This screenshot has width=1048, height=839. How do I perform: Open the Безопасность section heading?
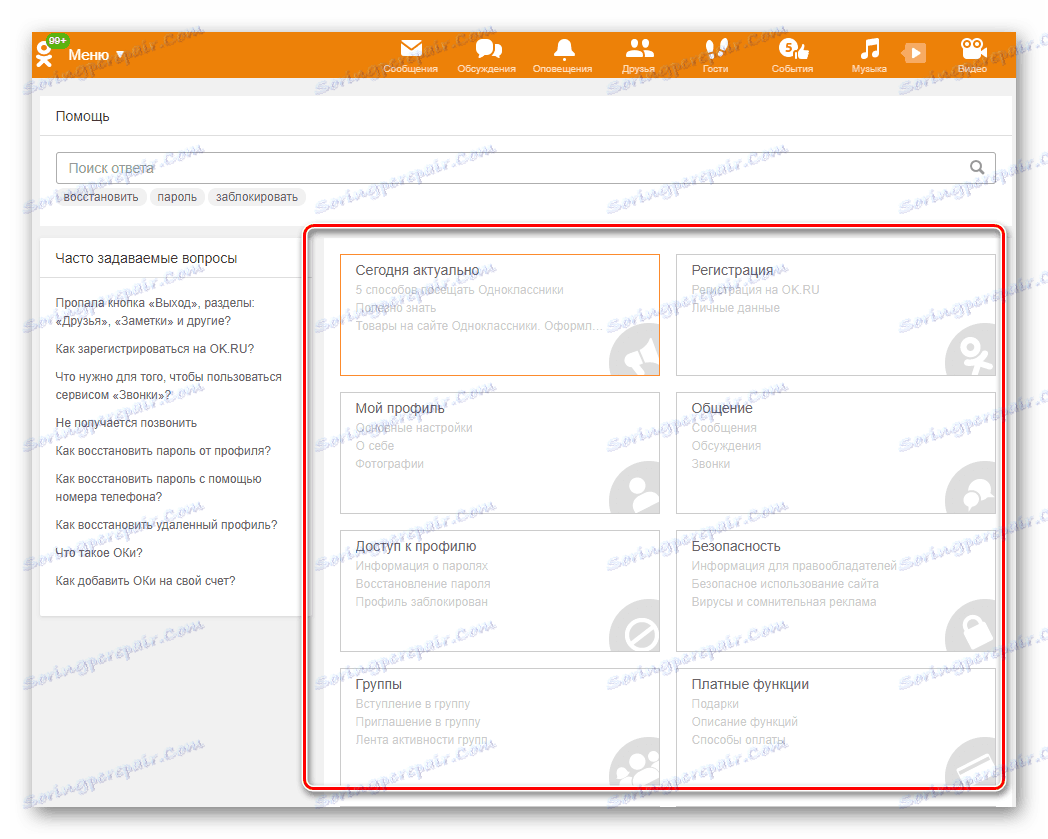[x=736, y=546]
